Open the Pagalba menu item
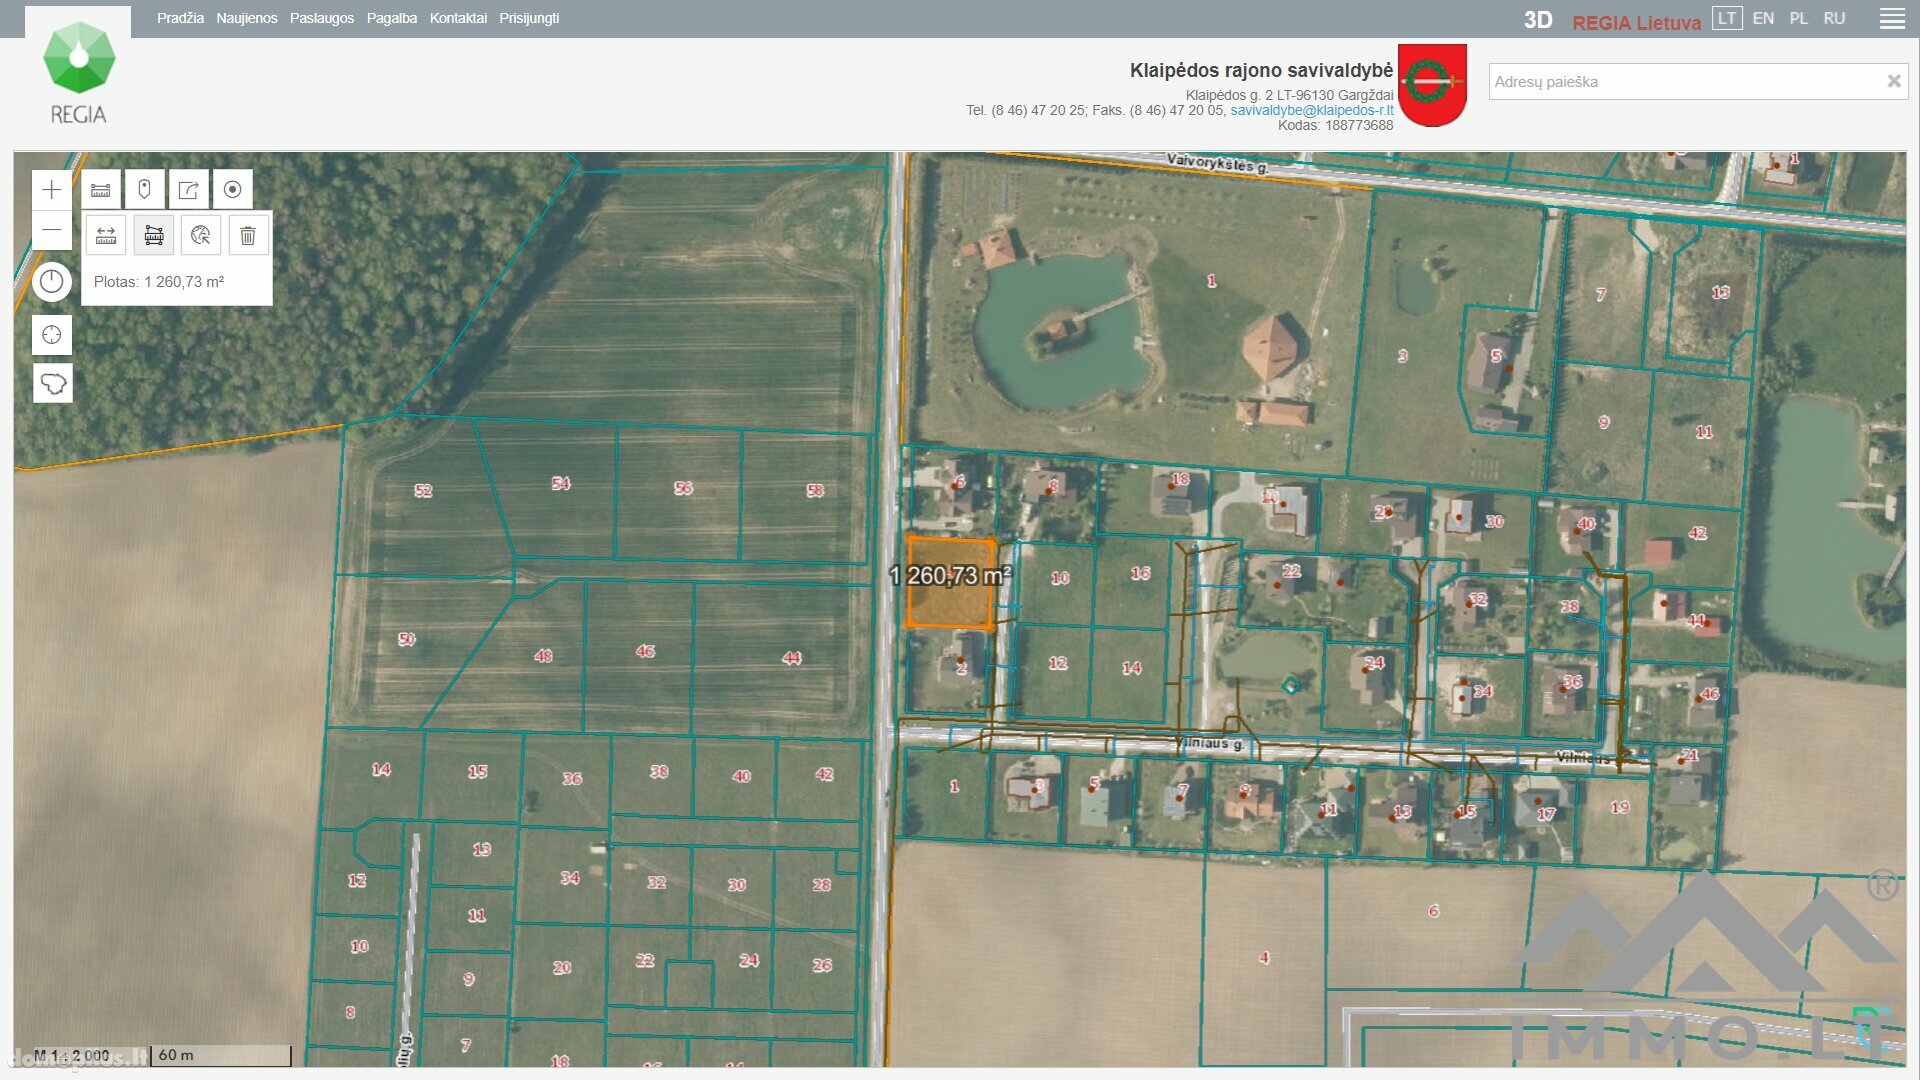 [x=392, y=18]
